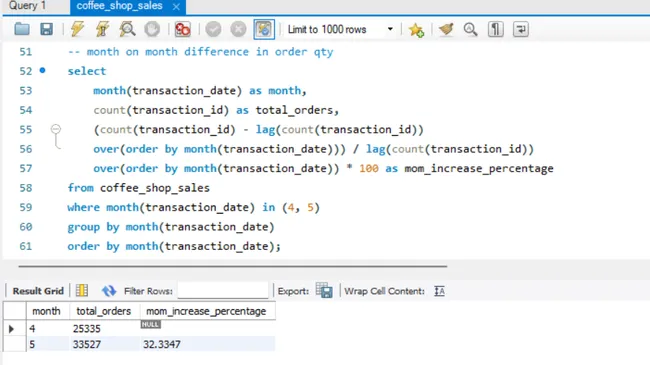Screen dimensions: 650x365
Task: Sort by total_orders column header
Action: point(104,311)
